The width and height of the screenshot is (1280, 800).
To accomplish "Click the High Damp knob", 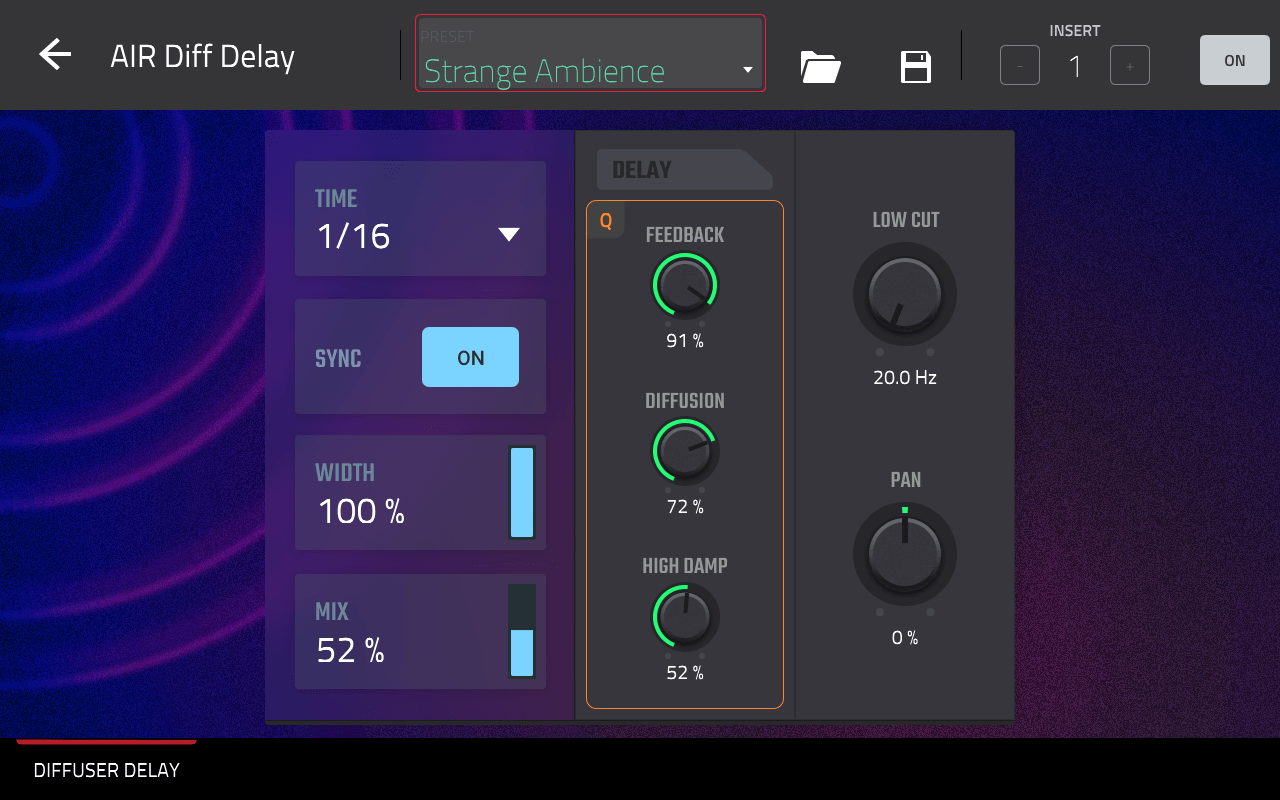I will coord(685,617).
